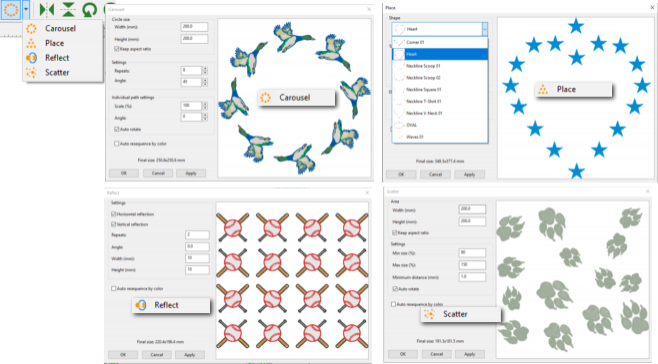Click Apply in the Scatter dialog
658x364 pixels.
coord(469,354)
